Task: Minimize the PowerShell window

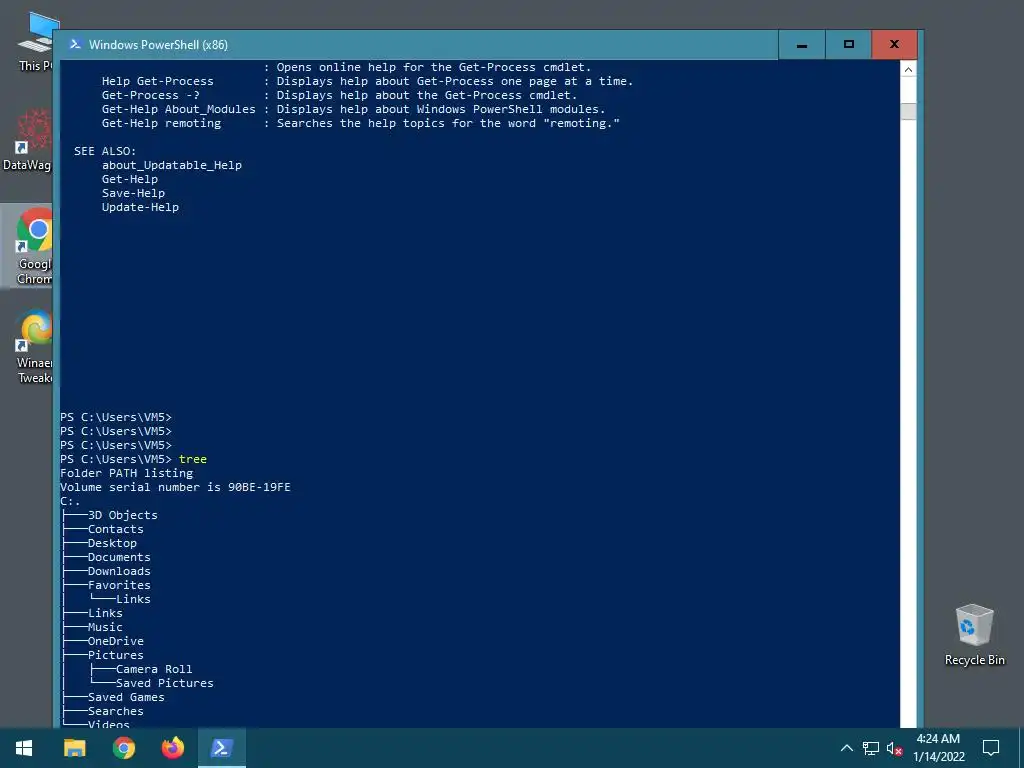Action: coord(801,44)
